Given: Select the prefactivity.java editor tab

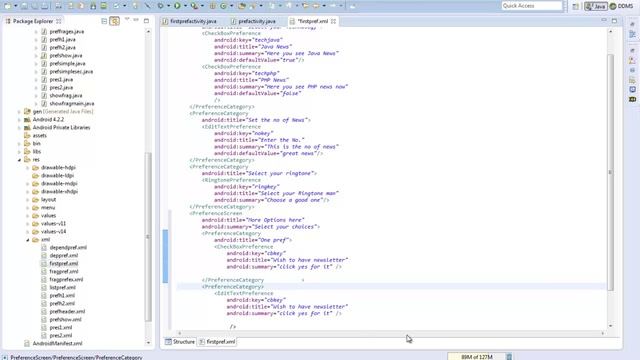Looking at the screenshot, I should pyautogui.click(x=253, y=21).
